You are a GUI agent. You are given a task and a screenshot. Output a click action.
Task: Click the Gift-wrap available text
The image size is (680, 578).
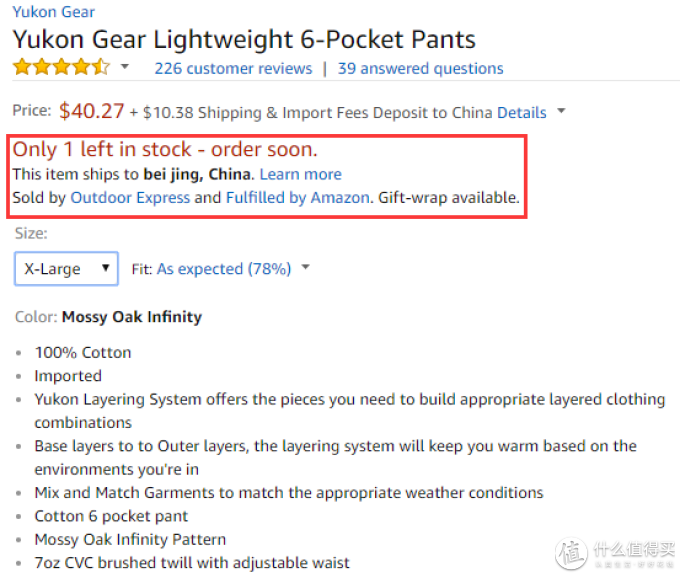pyautogui.click(x=448, y=198)
